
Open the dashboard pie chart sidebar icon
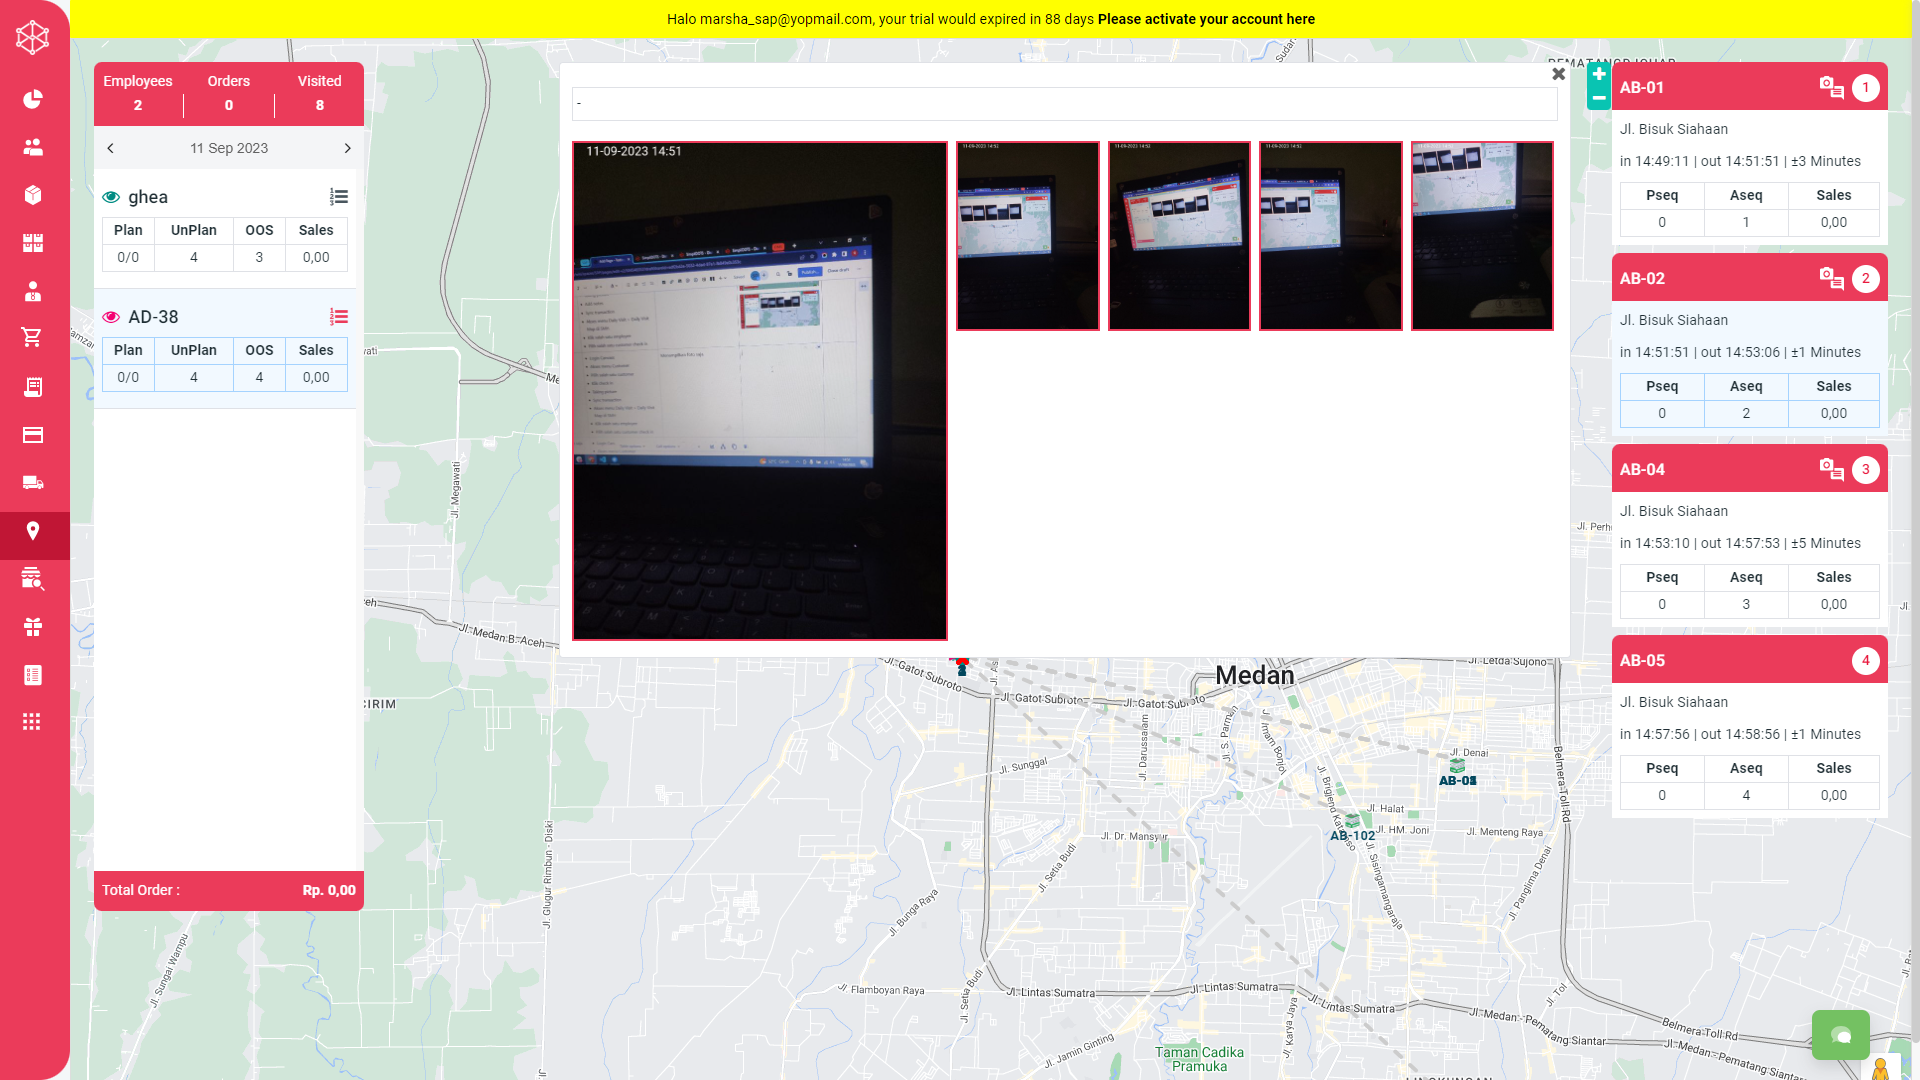[33, 99]
